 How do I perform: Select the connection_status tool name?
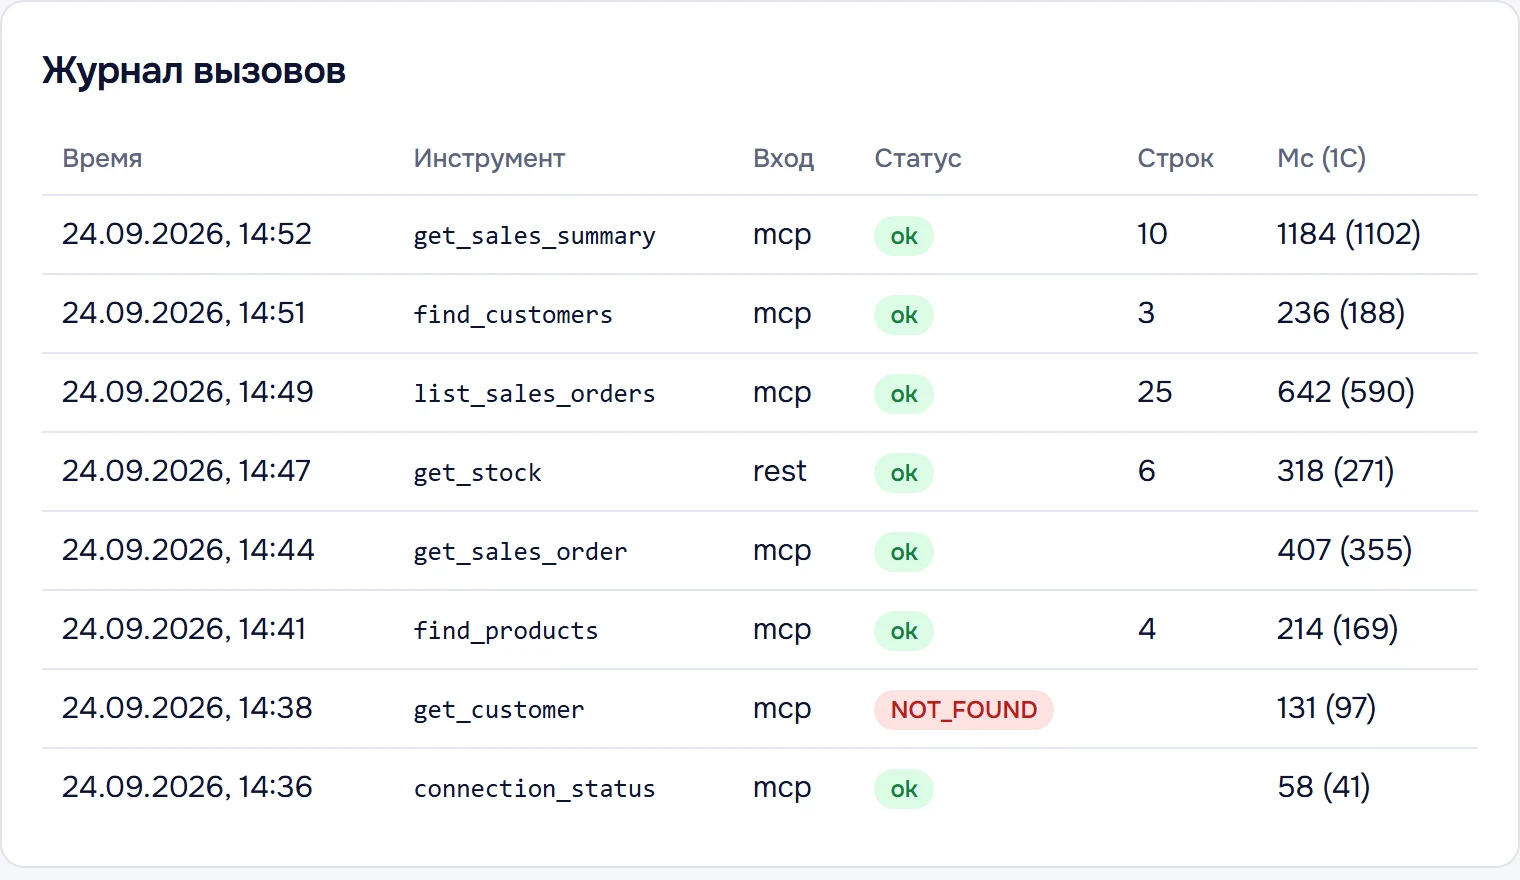(535, 789)
